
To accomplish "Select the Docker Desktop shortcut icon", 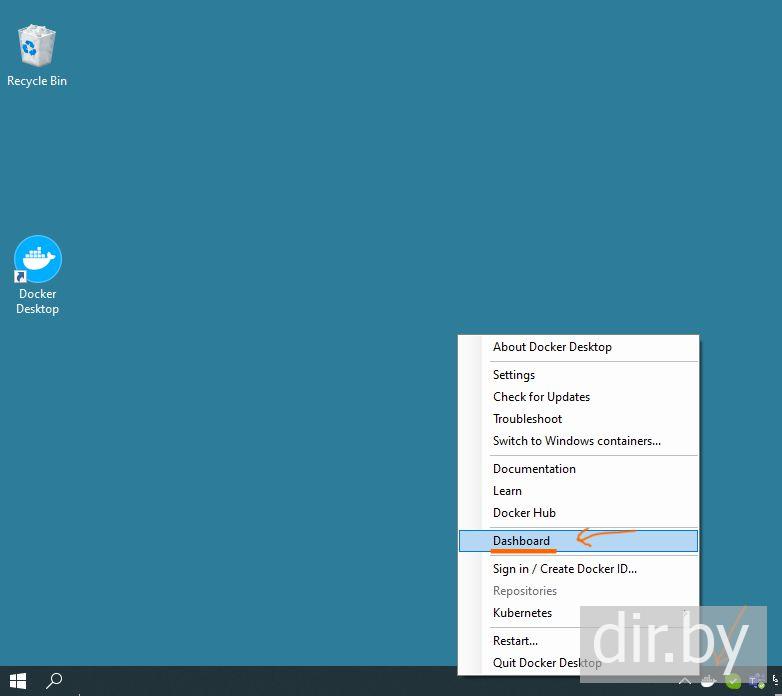I will click(x=37, y=274).
